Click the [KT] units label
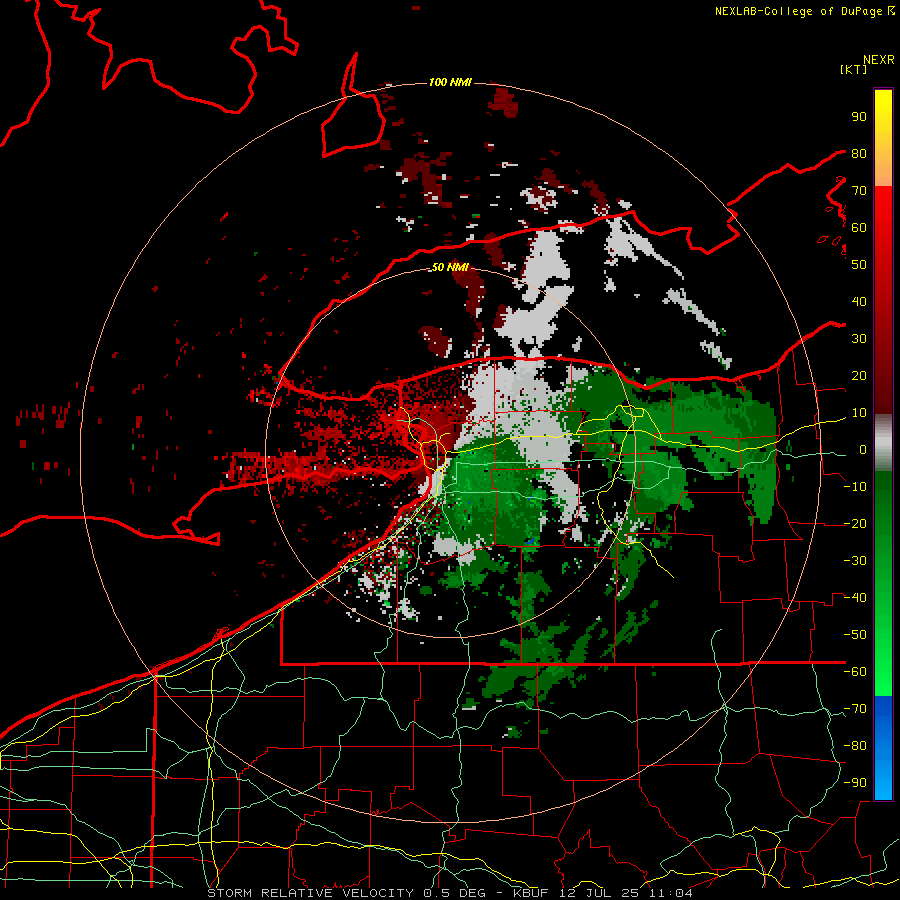This screenshot has height=900, width=900. point(853,69)
